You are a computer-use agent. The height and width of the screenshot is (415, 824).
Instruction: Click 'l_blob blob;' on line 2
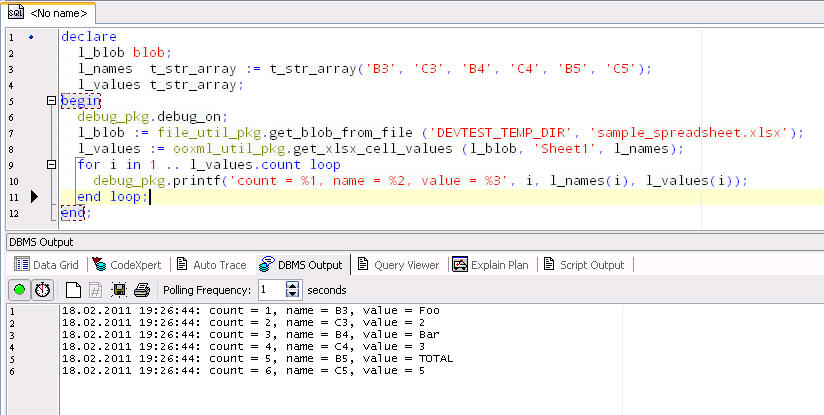125,53
